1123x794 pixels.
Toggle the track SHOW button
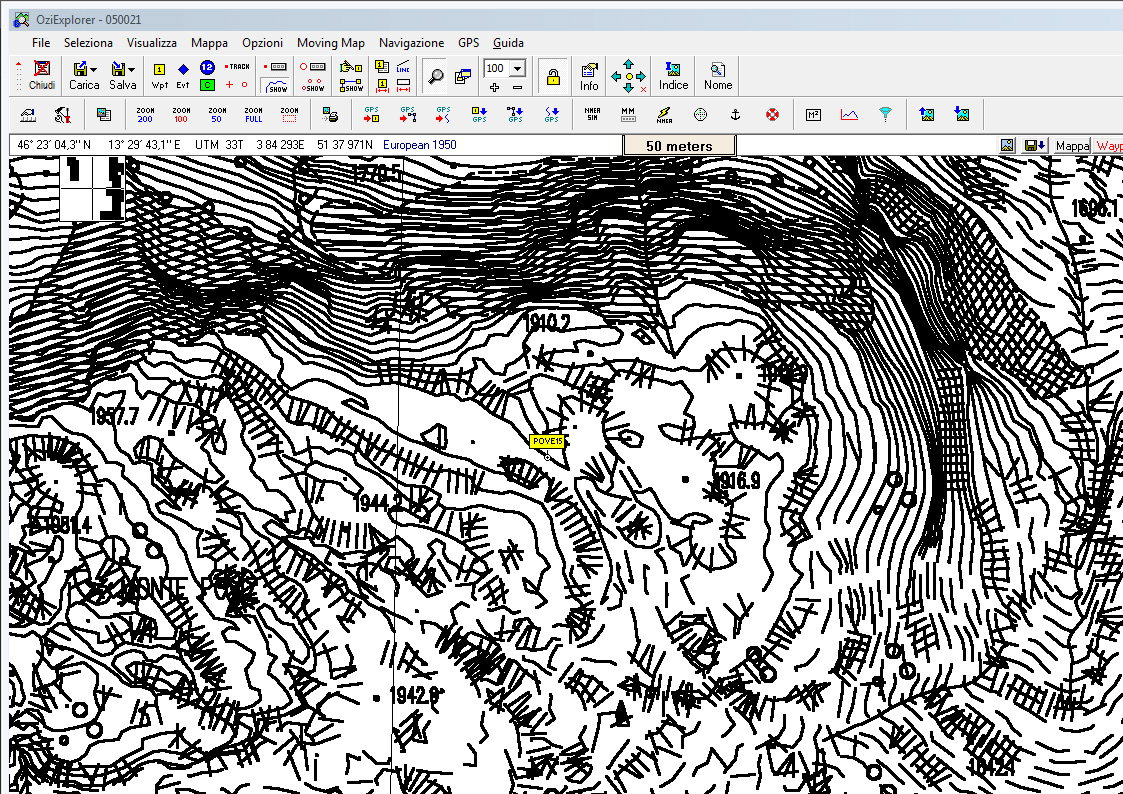click(x=277, y=84)
